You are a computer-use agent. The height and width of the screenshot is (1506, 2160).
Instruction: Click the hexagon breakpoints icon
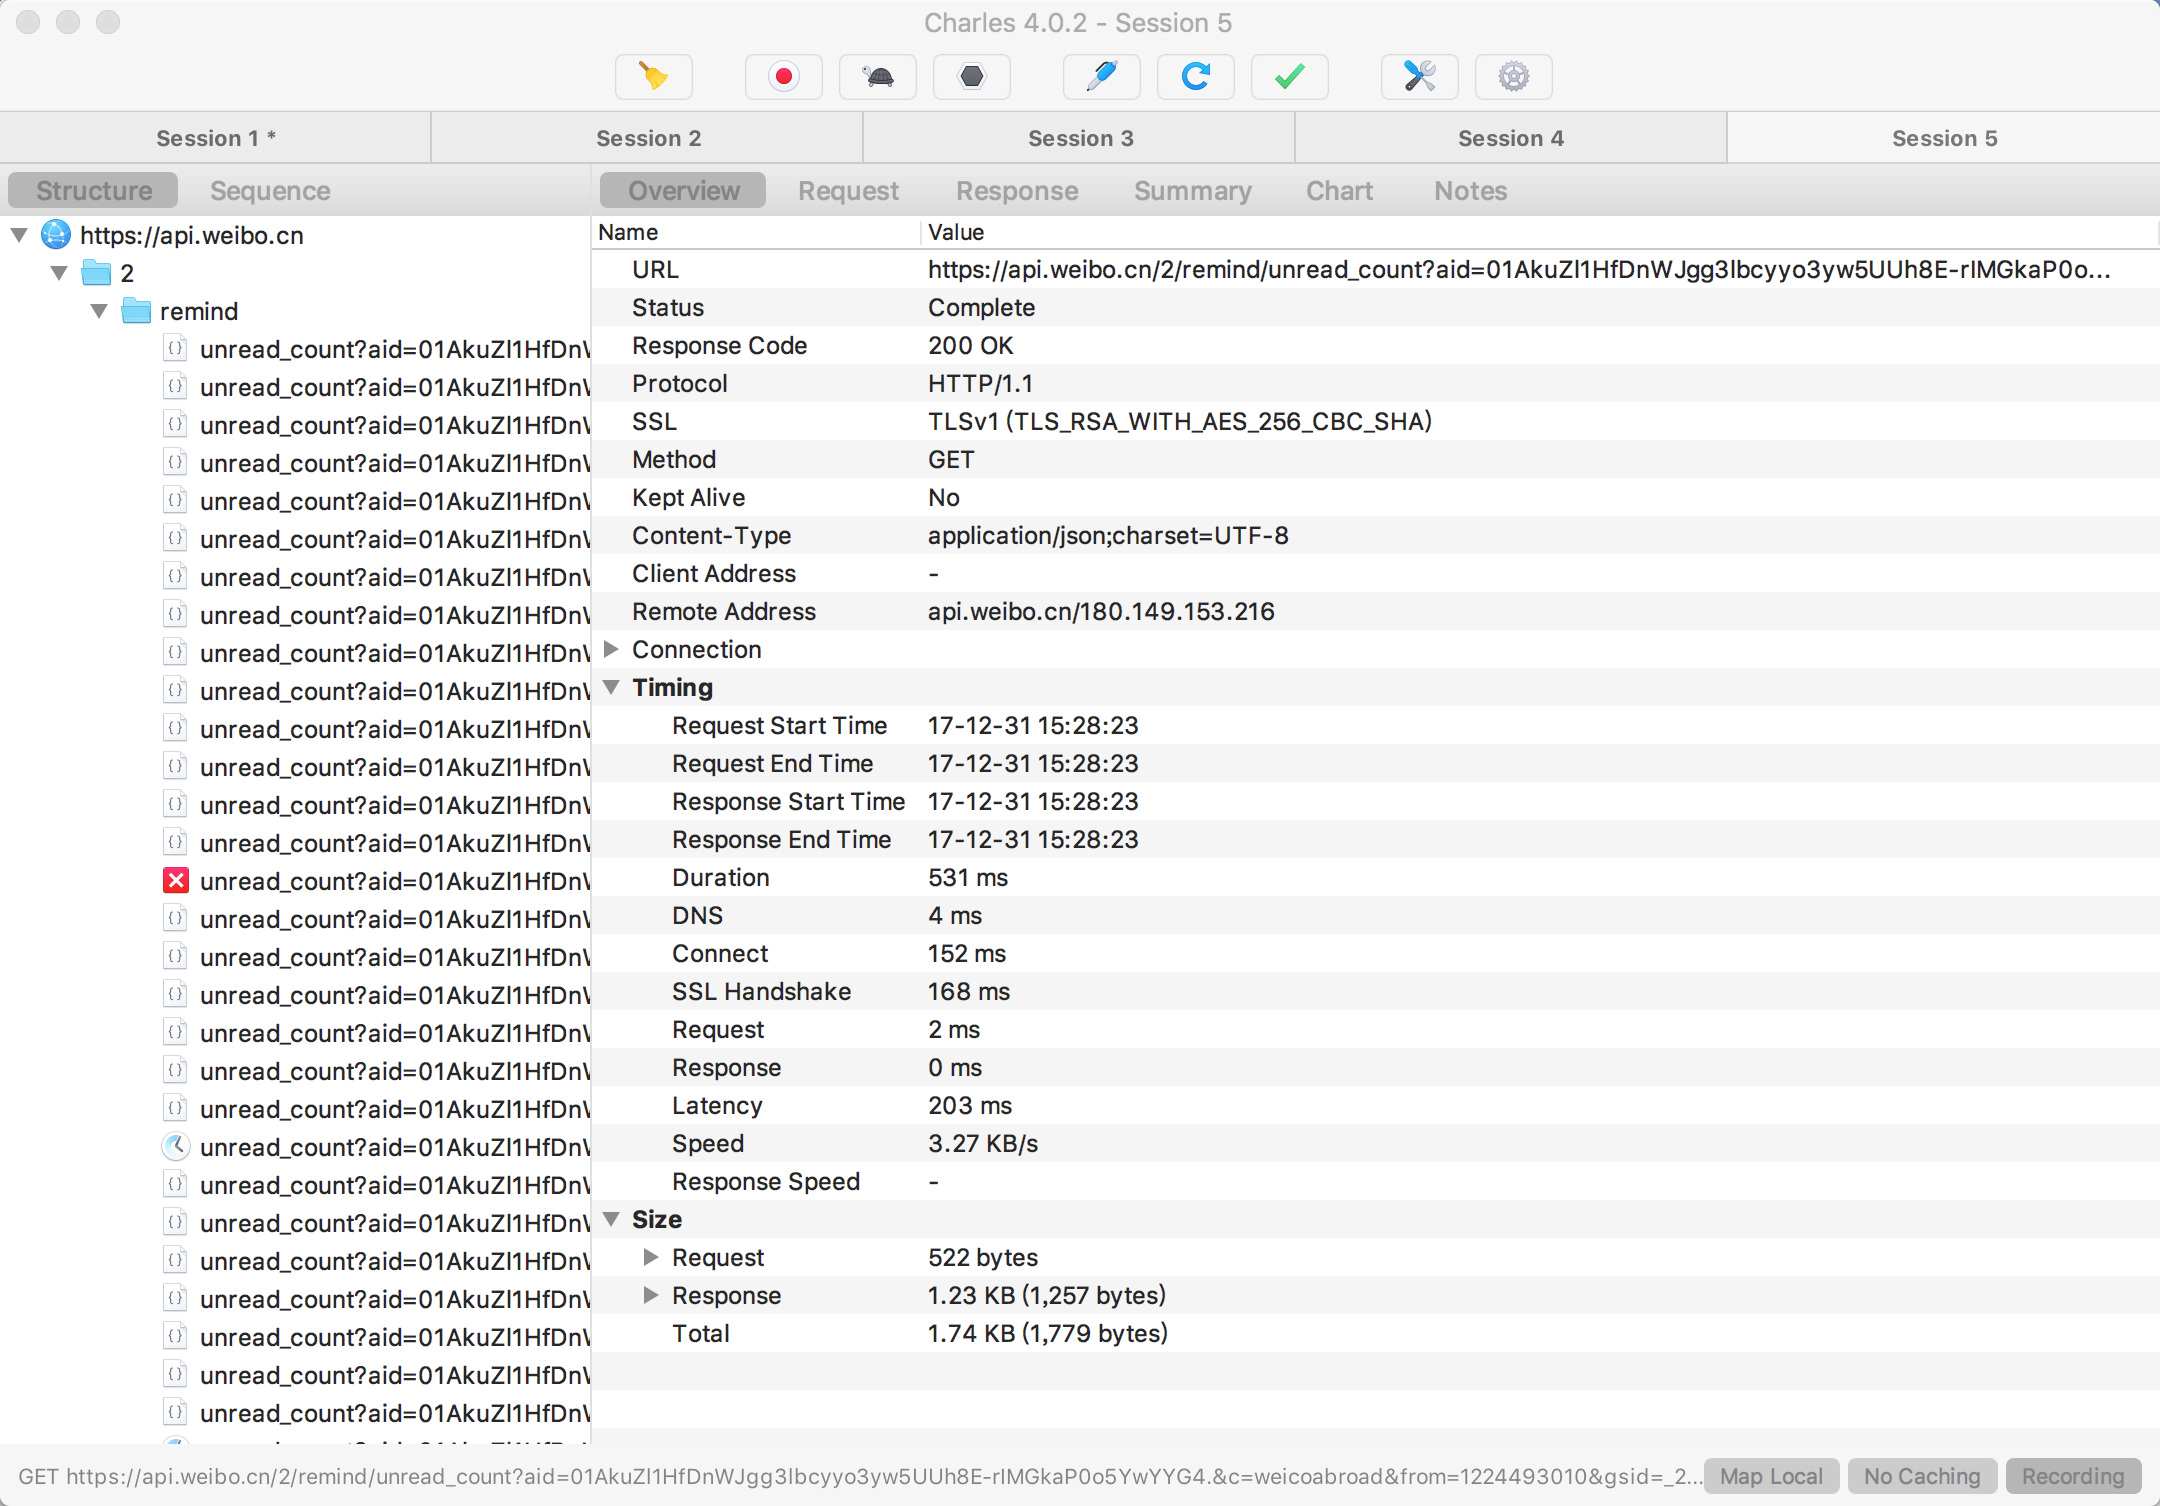971,77
